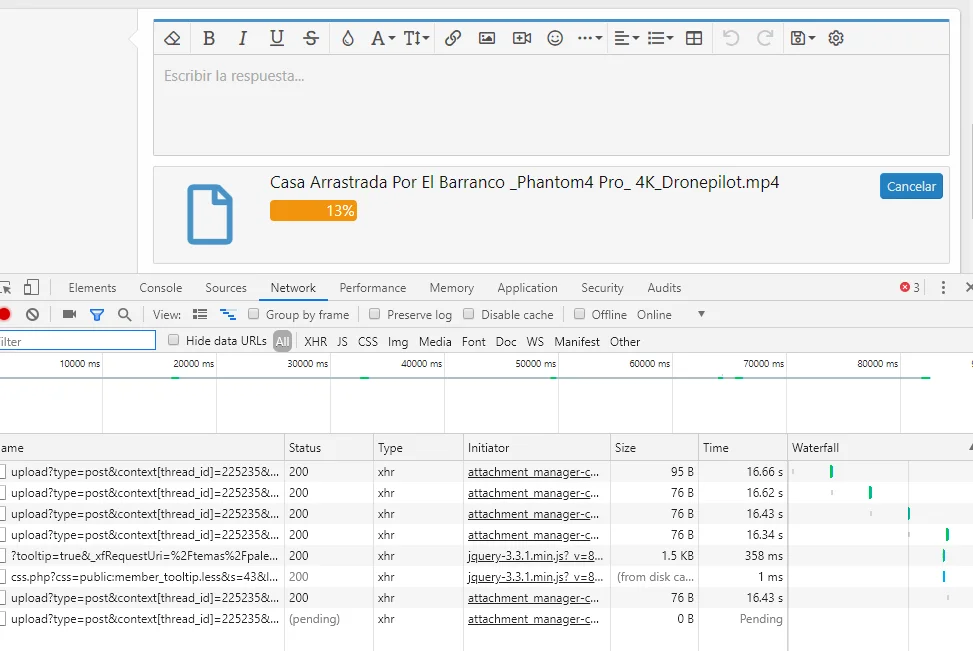
Task: Click the orange 13% upload progress bar
Action: tap(313, 211)
